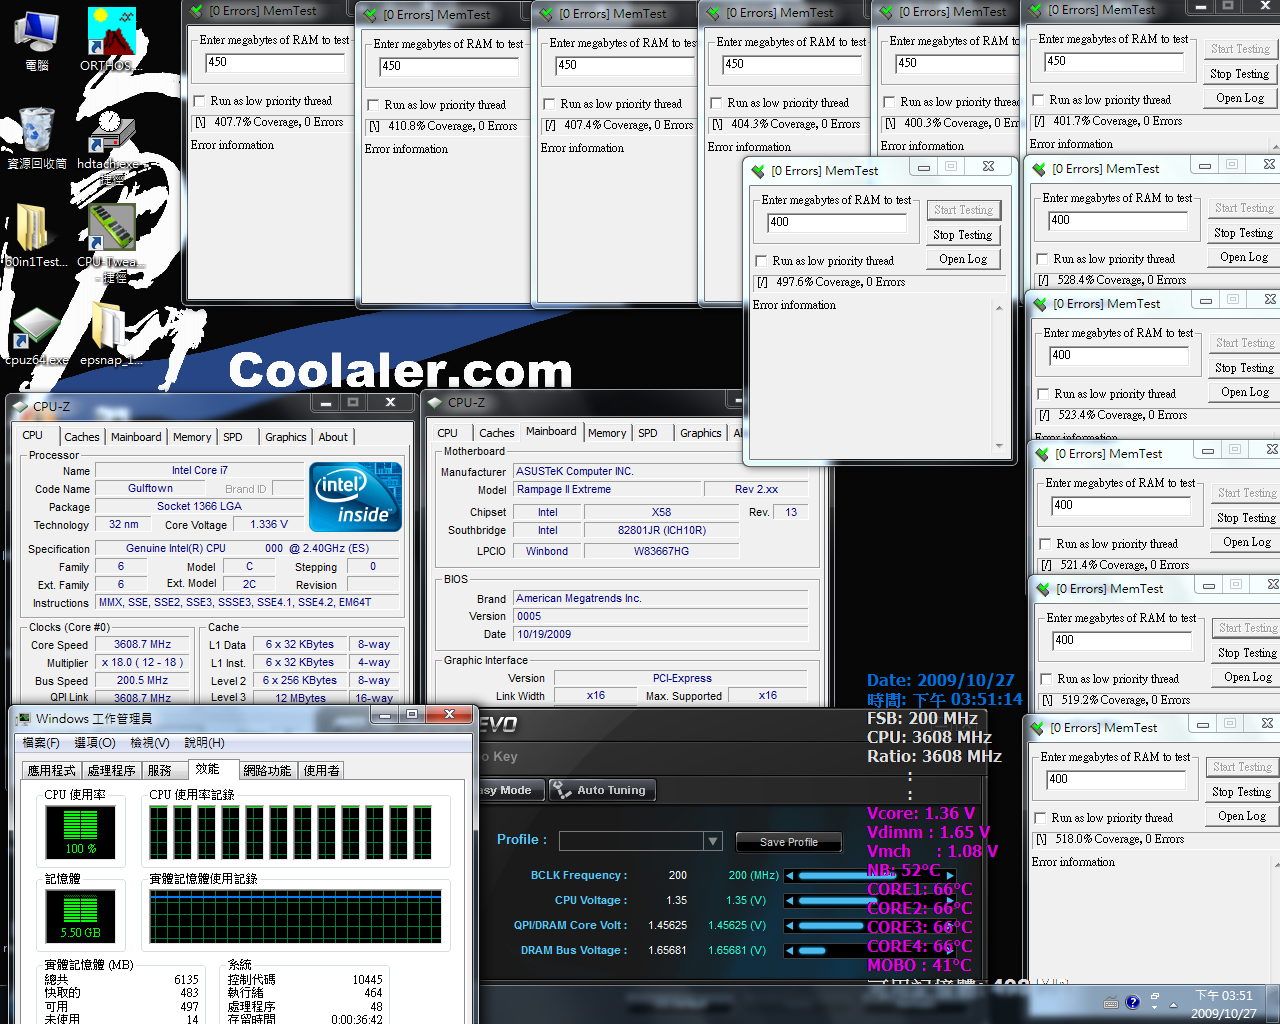Click left arrow of DRAM Bus Voltage slider
This screenshot has width=1280, height=1024.
790,951
